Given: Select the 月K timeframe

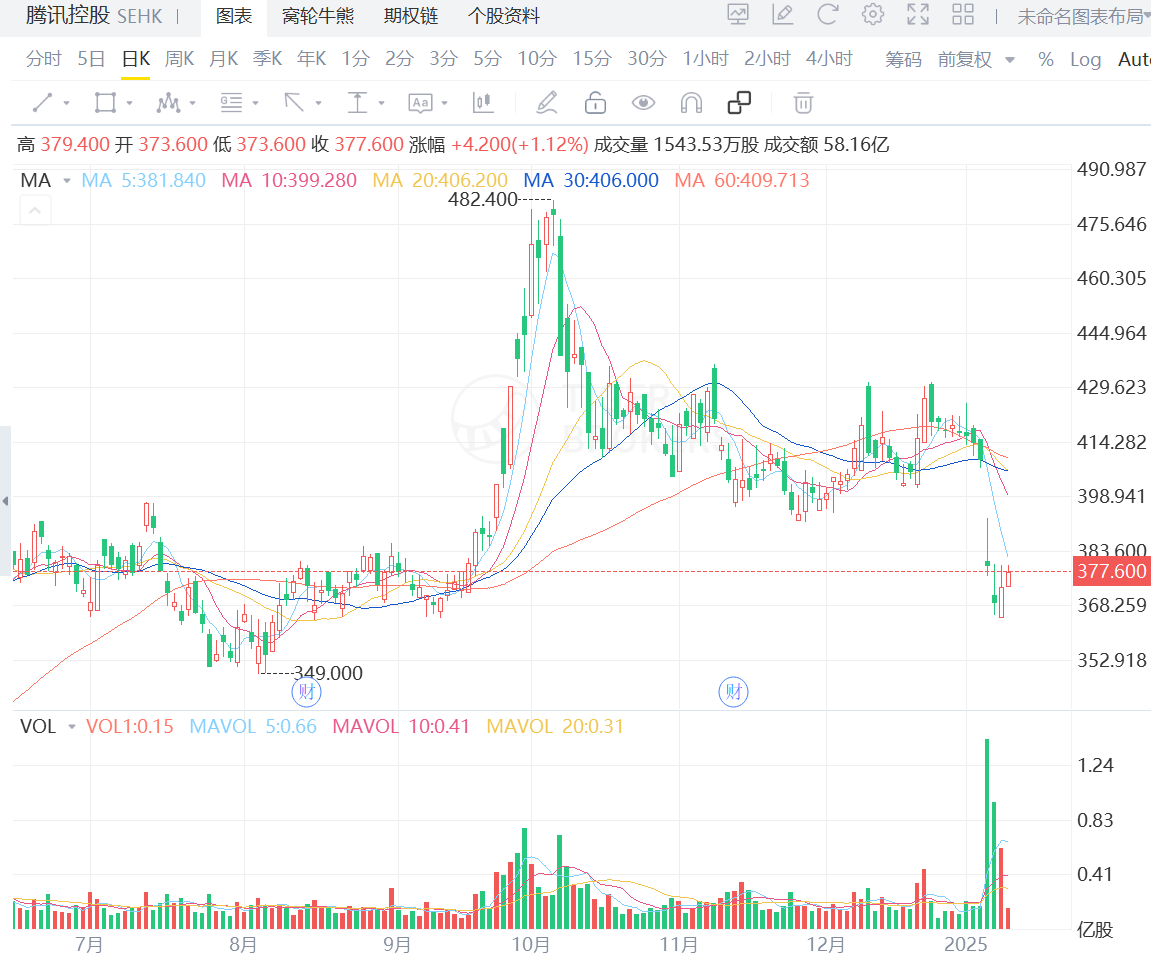Looking at the screenshot, I should 223,59.
